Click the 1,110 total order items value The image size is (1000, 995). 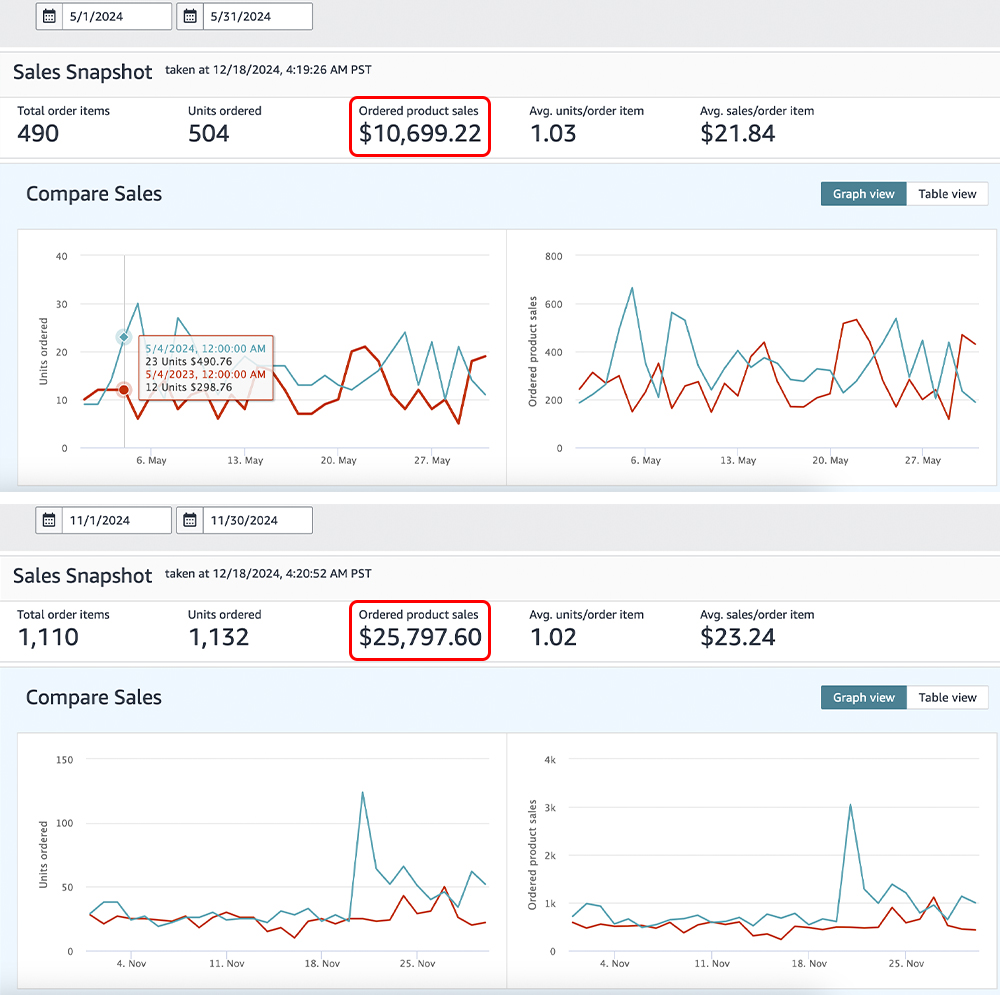click(48, 637)
